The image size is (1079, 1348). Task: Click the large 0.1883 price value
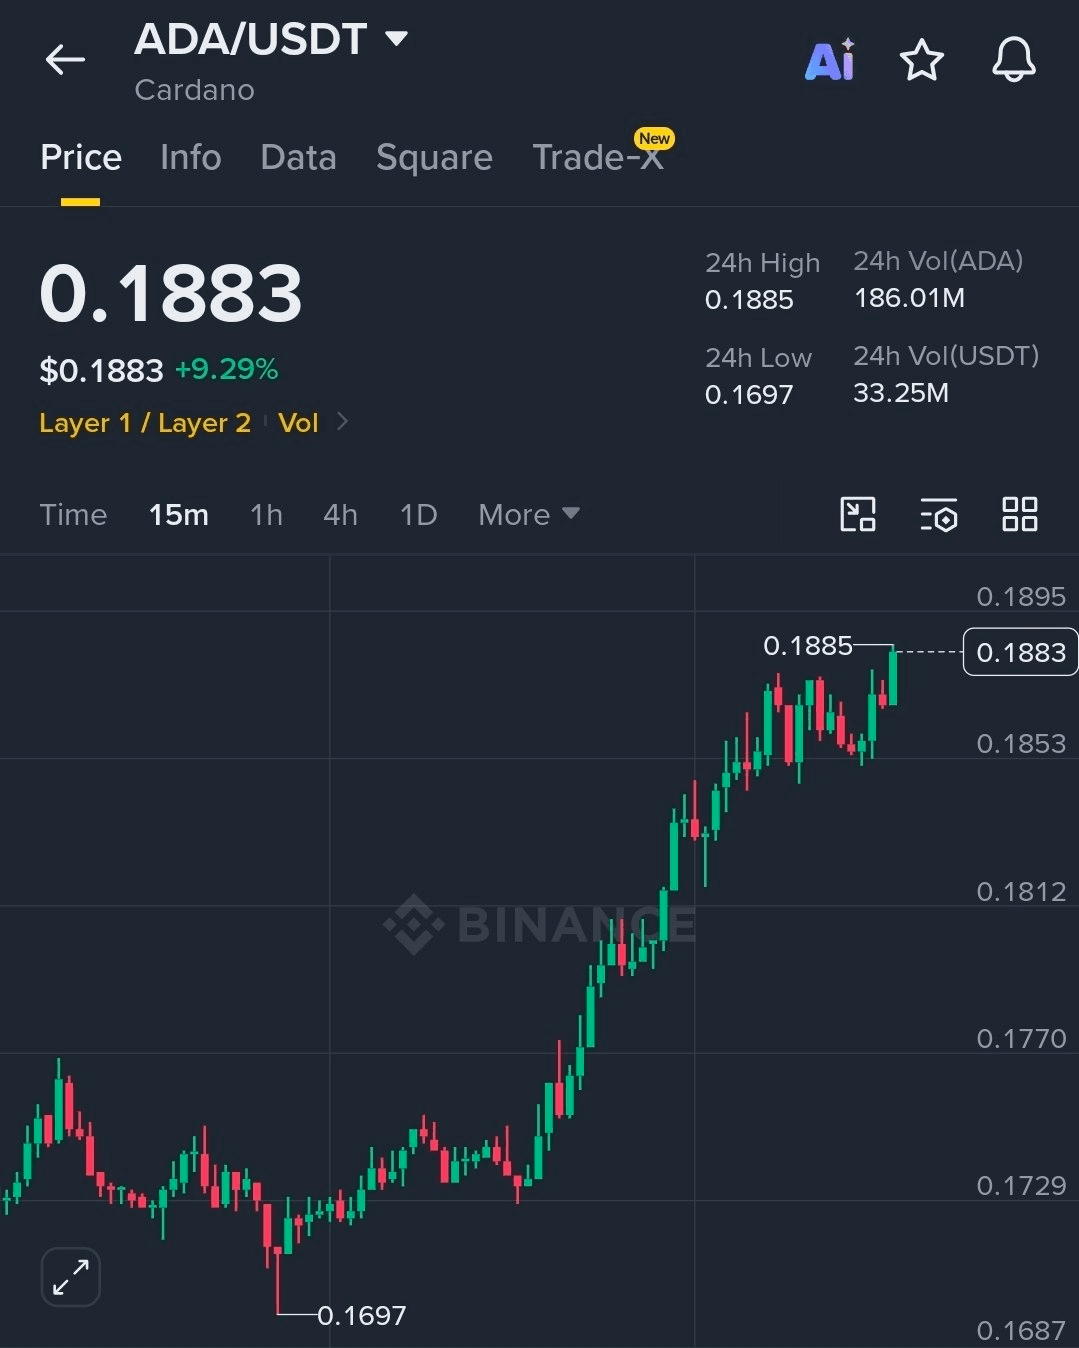pyautogui.click(x=171, y=293)
